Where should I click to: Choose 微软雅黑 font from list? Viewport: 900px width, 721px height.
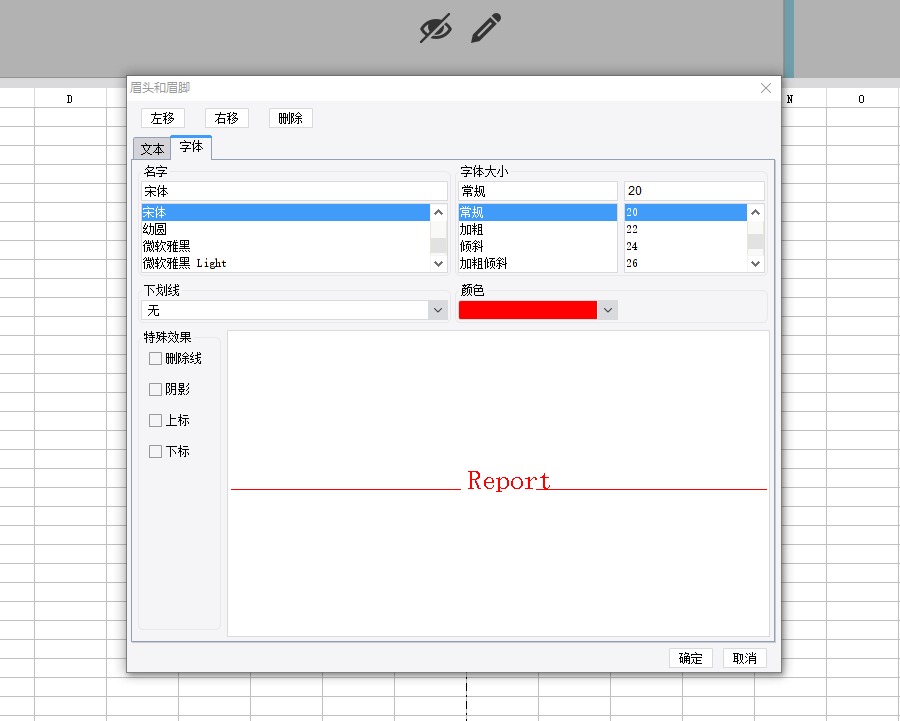tap(285, 246)
